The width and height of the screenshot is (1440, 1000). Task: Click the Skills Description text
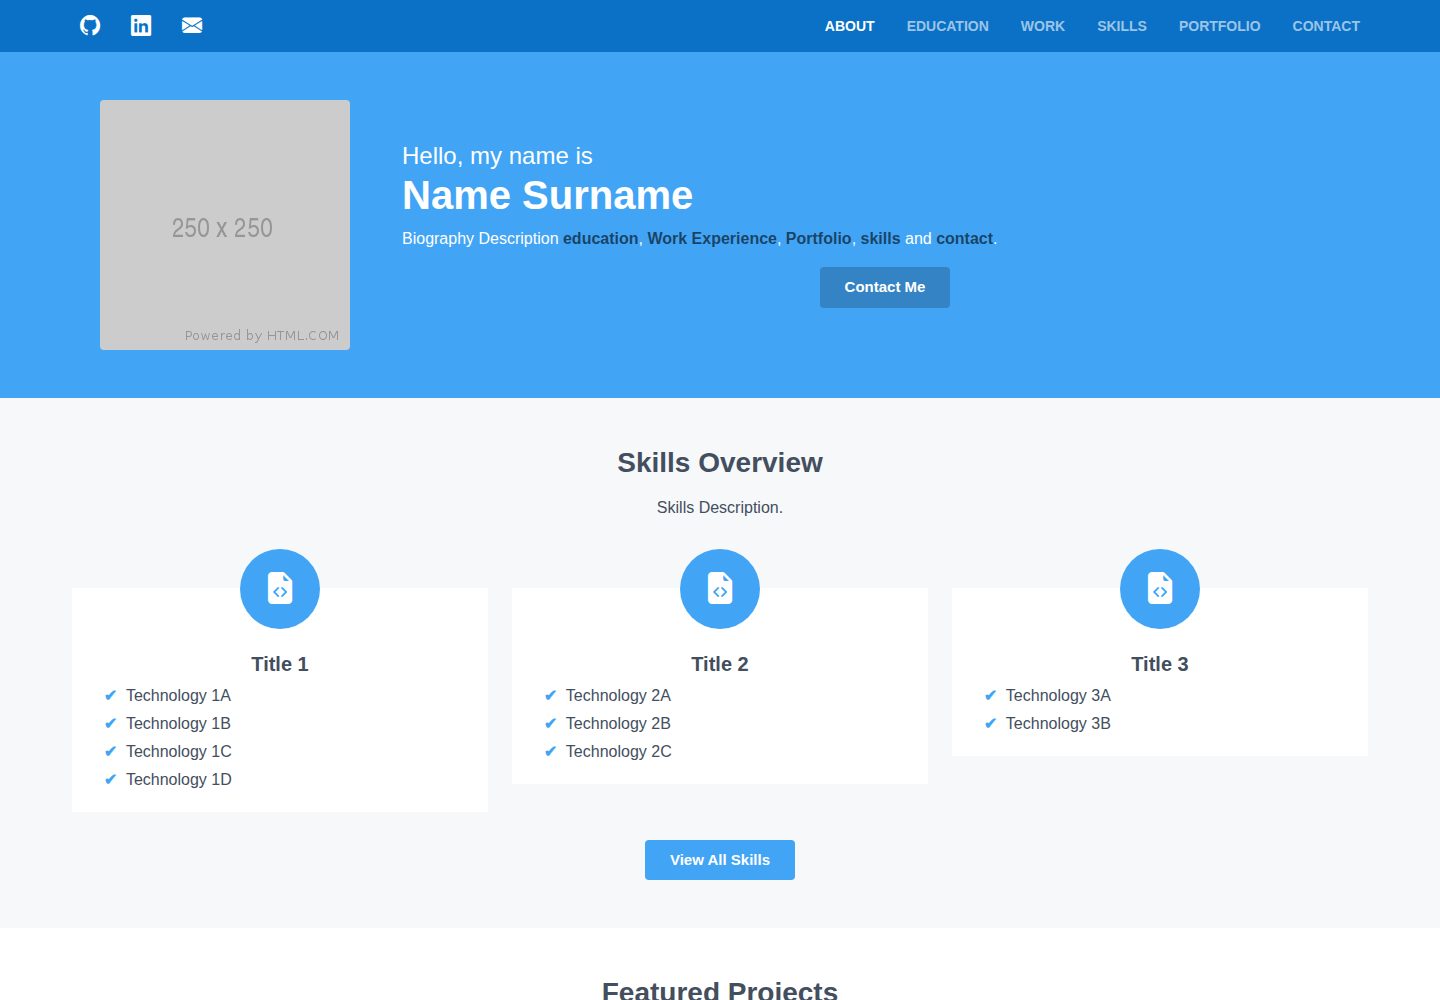coord(720,507)
